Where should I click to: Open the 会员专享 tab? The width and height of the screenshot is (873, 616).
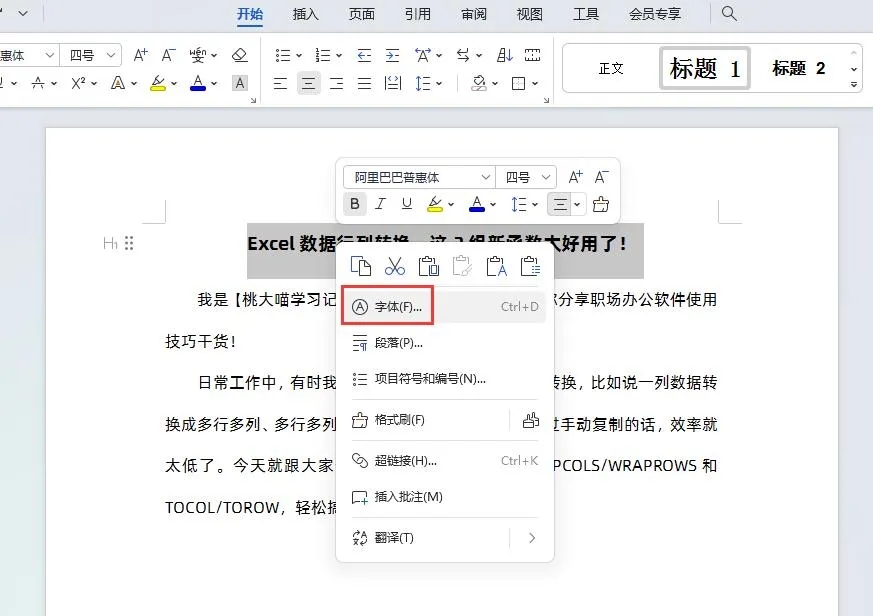pos(655,14)
